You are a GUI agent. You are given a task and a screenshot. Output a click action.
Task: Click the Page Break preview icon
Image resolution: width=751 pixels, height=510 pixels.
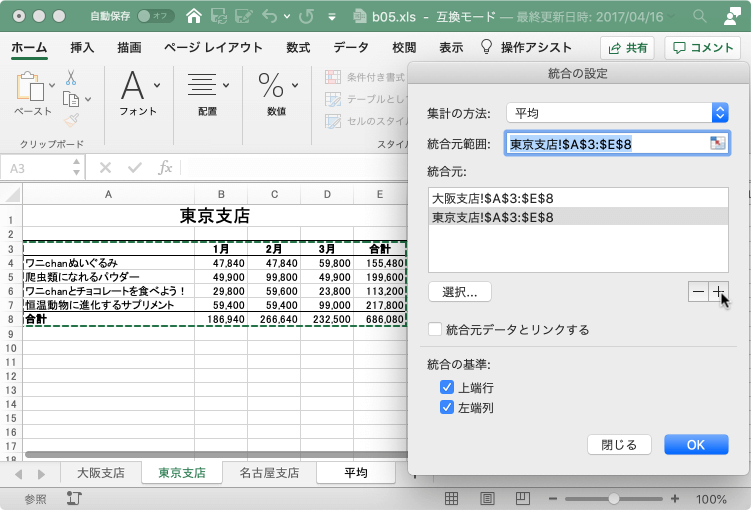[x=523, y=499]
